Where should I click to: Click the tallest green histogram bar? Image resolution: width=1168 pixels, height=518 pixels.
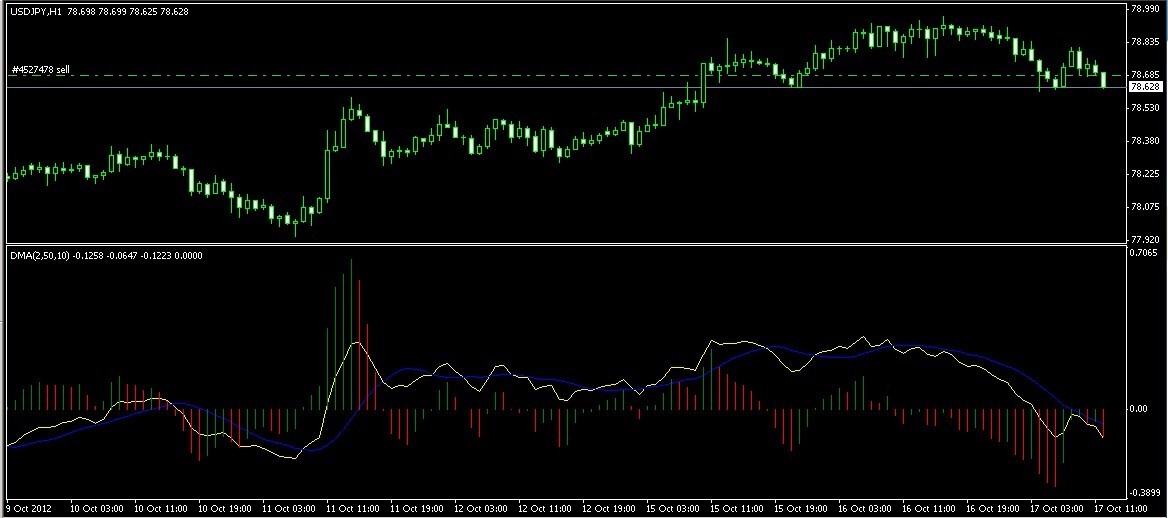pos(351,334)
